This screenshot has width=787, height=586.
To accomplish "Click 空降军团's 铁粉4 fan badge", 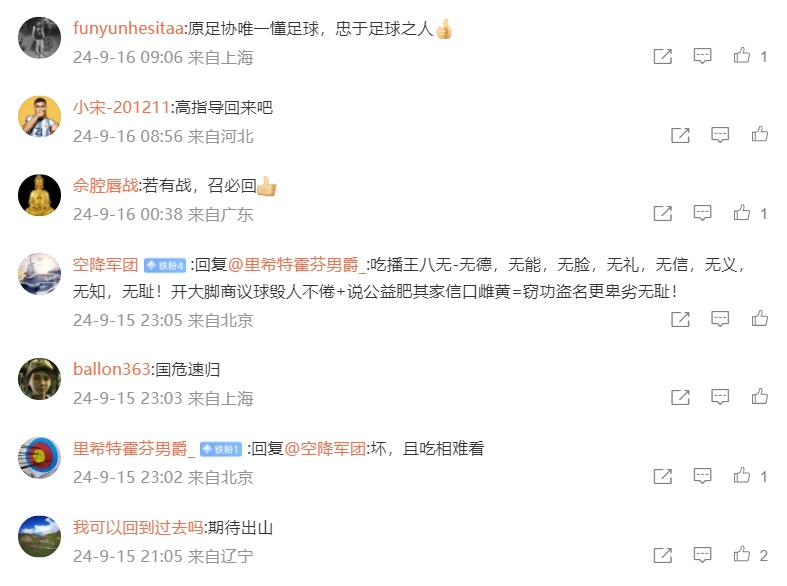I will click(x=165, y=265).
